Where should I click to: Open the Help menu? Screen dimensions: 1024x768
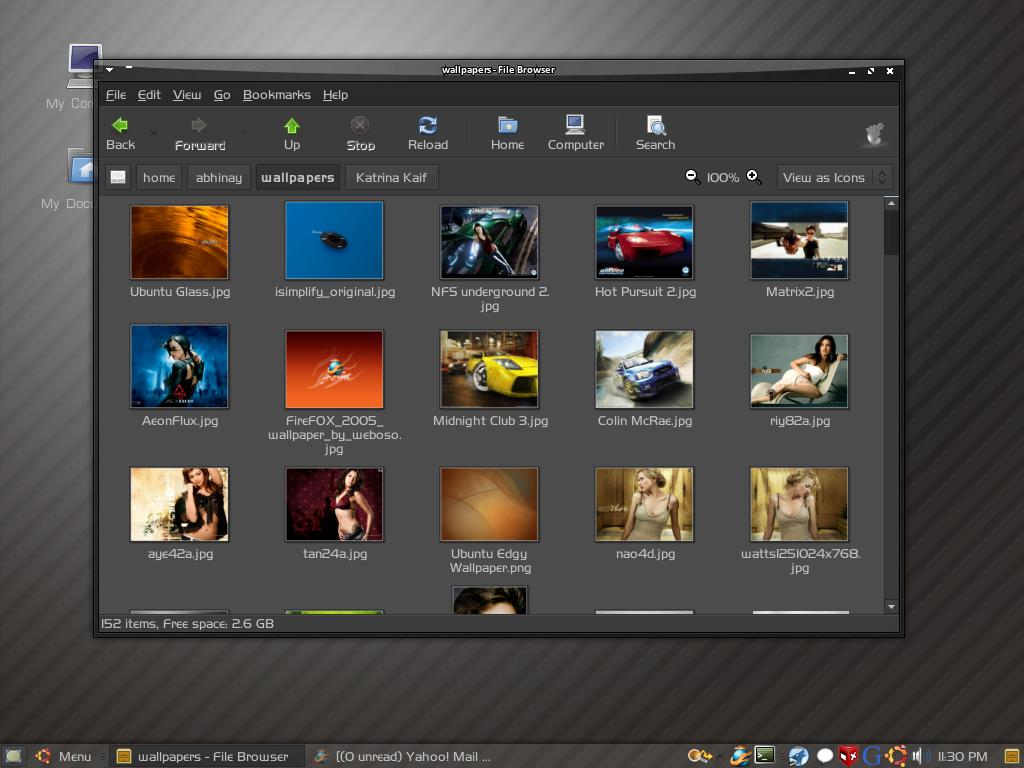point(335,95)
